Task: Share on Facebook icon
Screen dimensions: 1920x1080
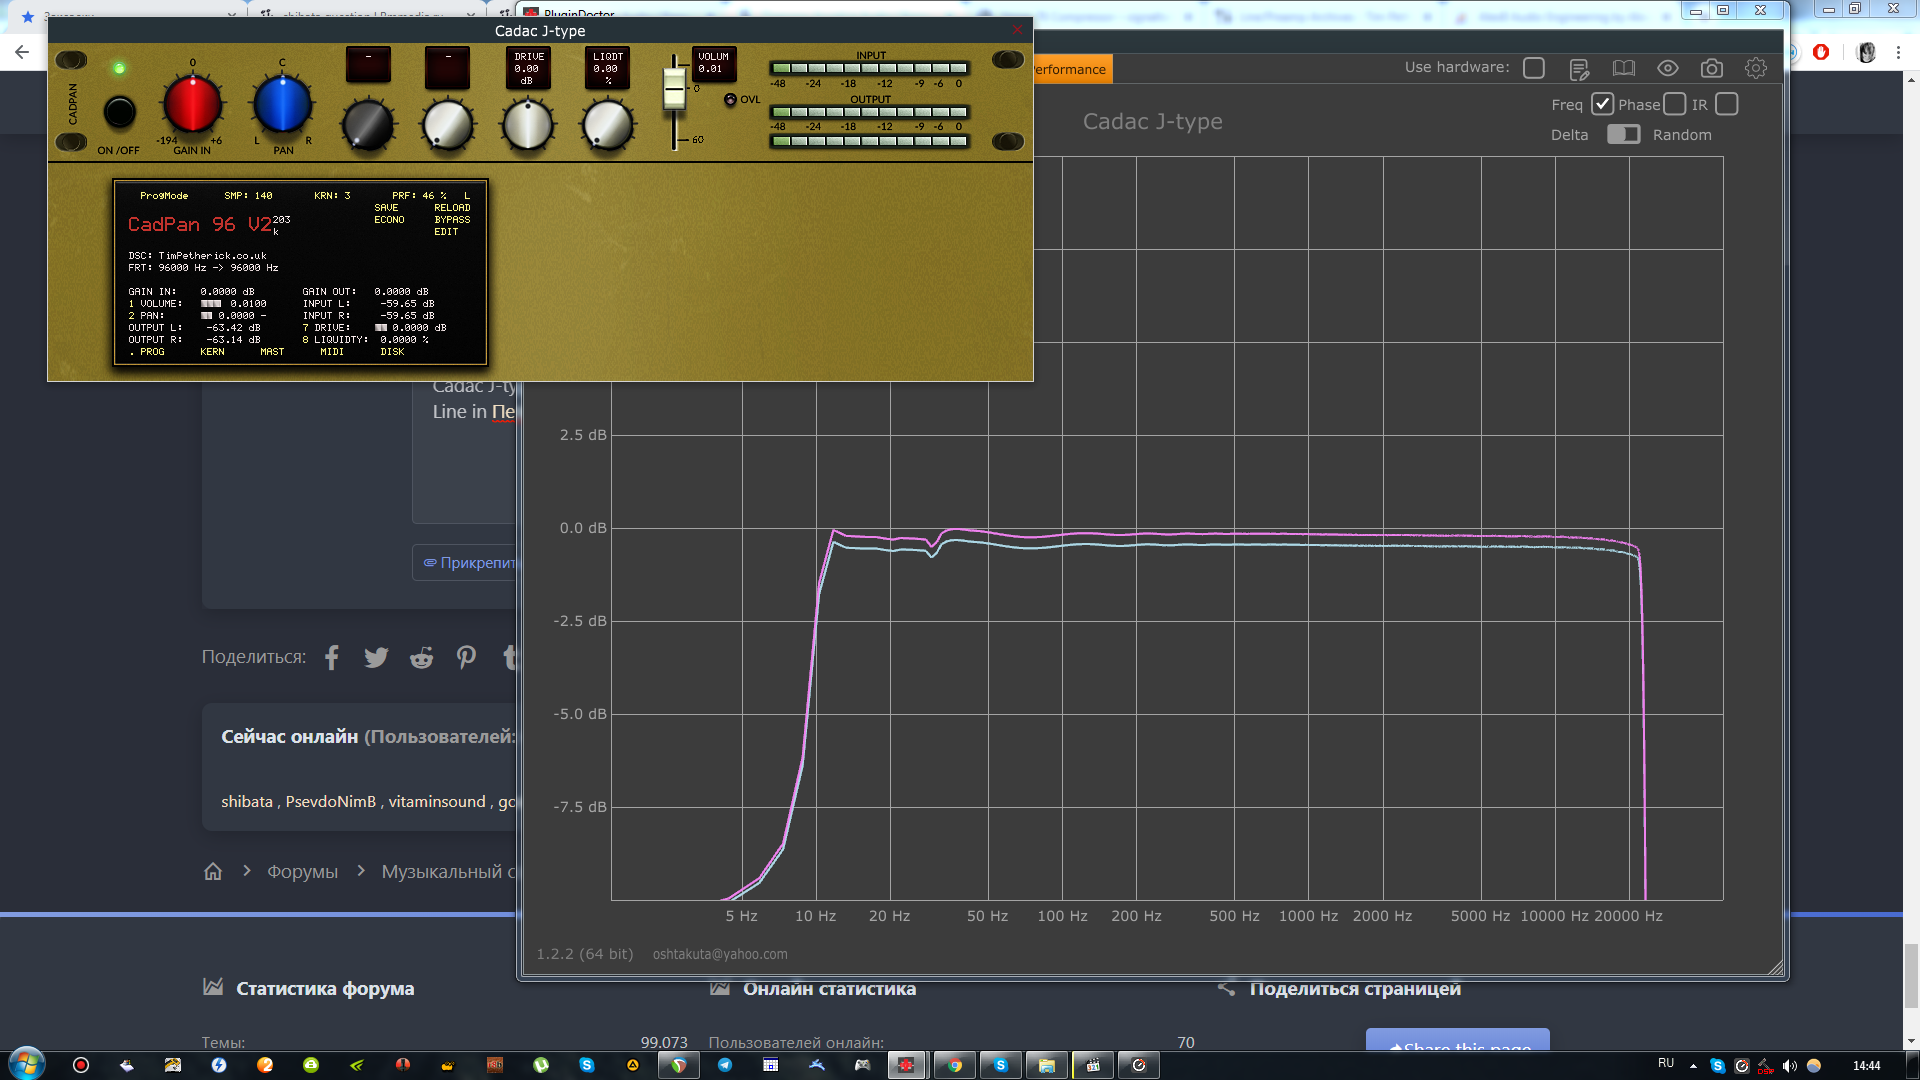Action: tap(332, 657)
